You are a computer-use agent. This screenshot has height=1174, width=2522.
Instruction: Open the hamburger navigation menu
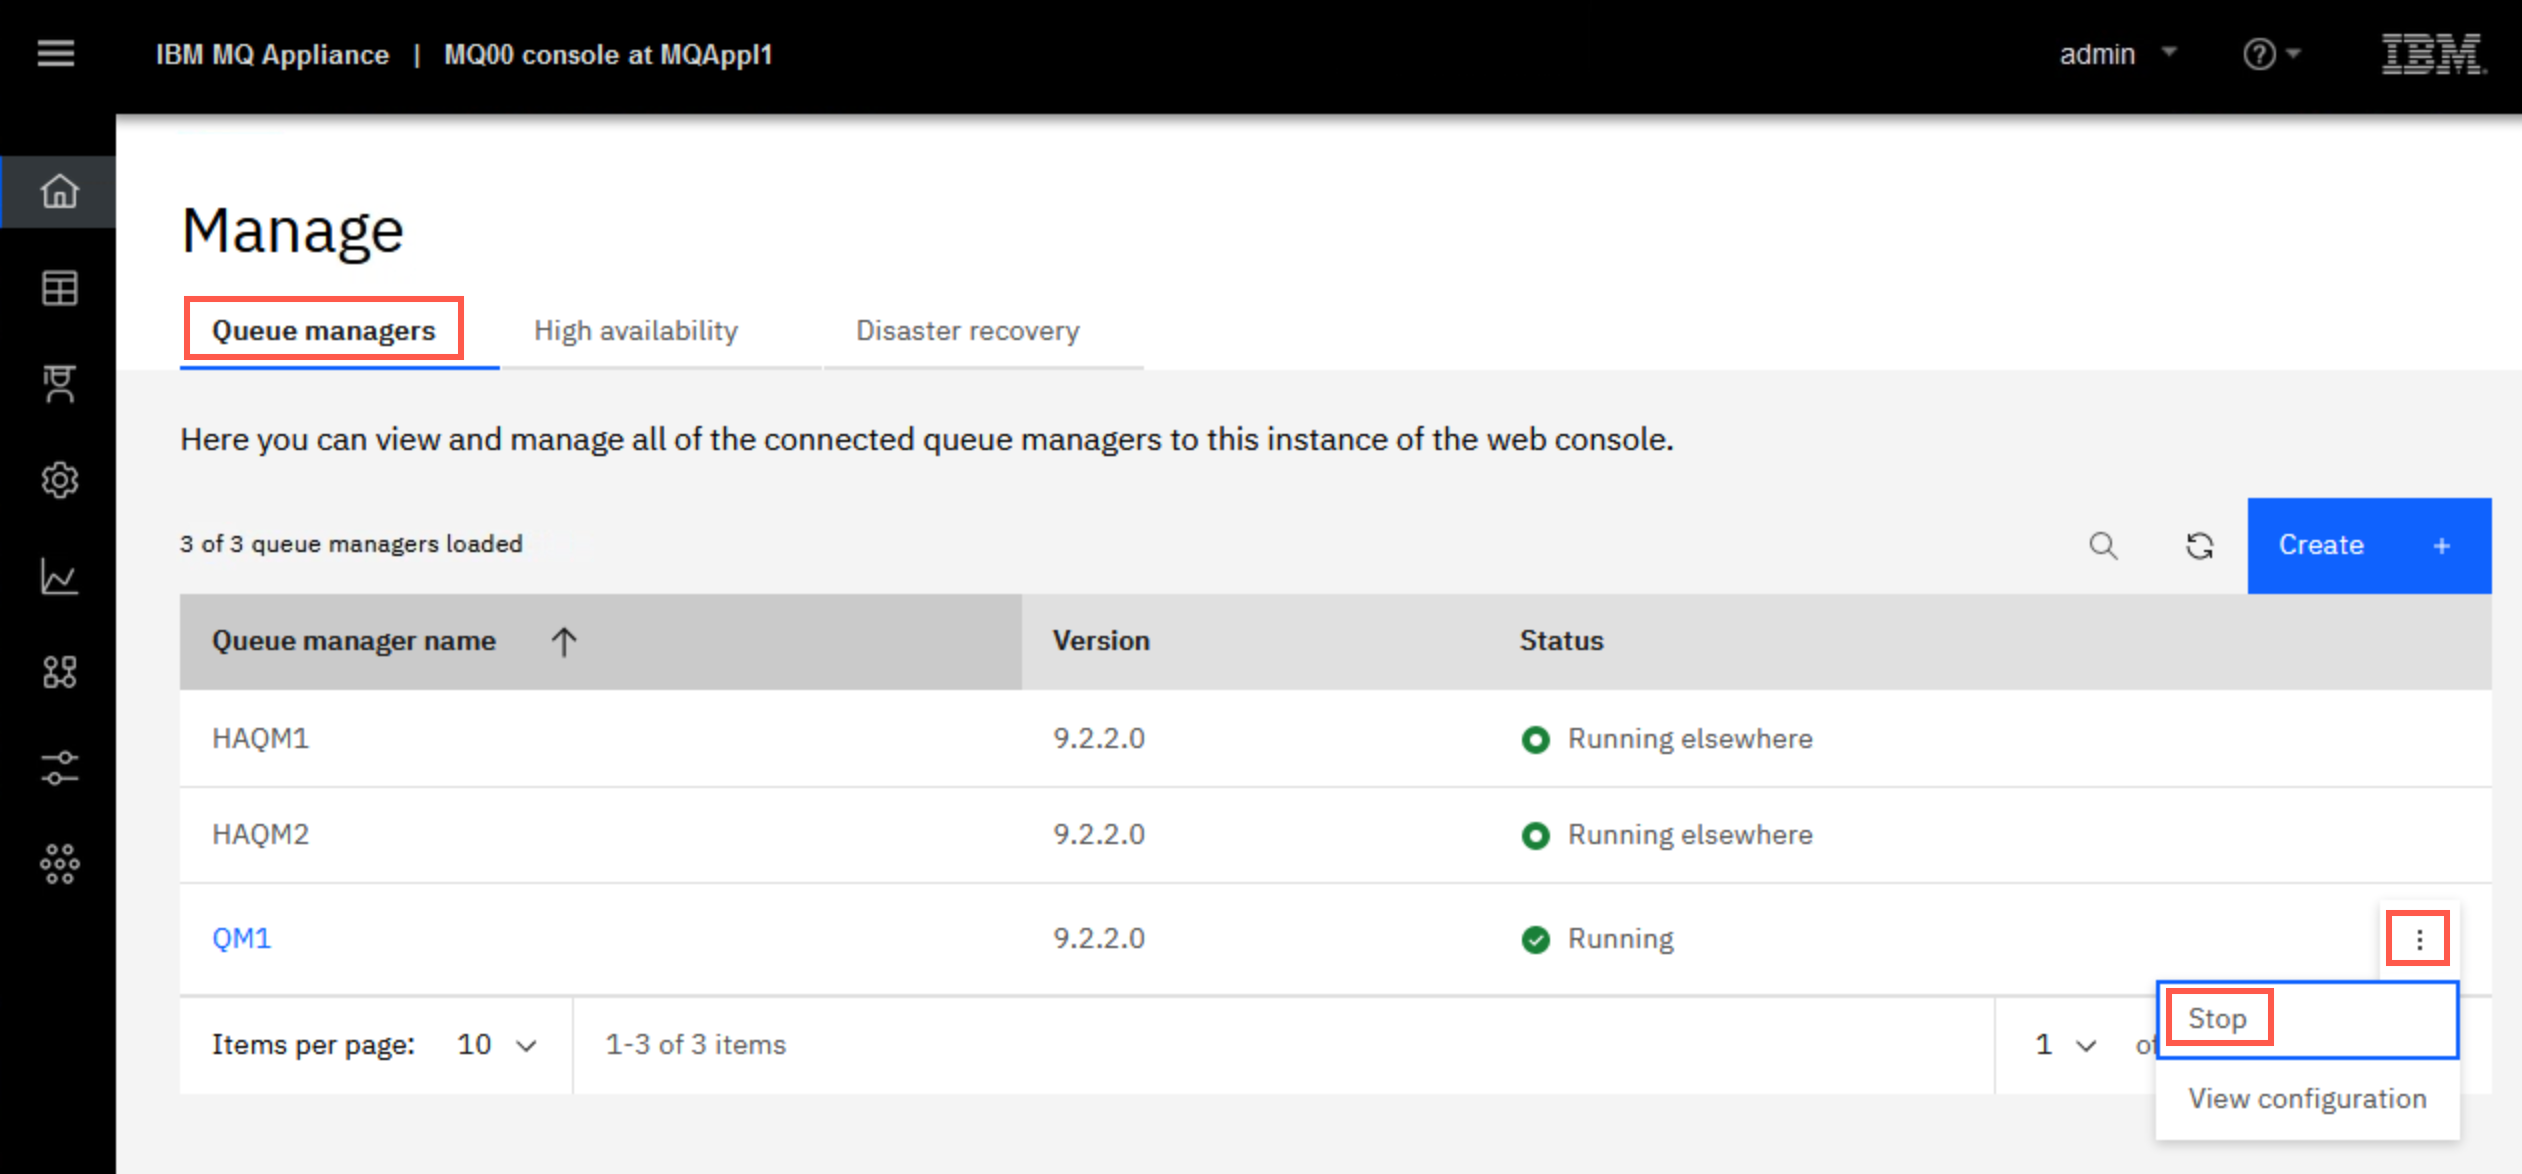click(56, 53)
